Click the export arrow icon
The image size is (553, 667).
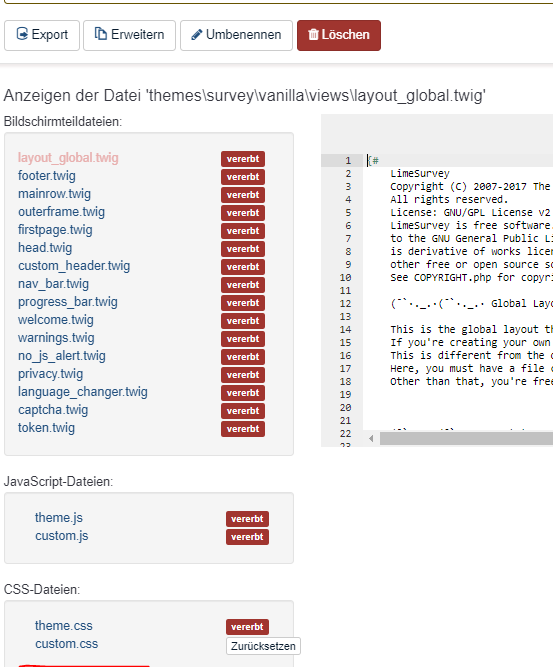tap(22, 34)
